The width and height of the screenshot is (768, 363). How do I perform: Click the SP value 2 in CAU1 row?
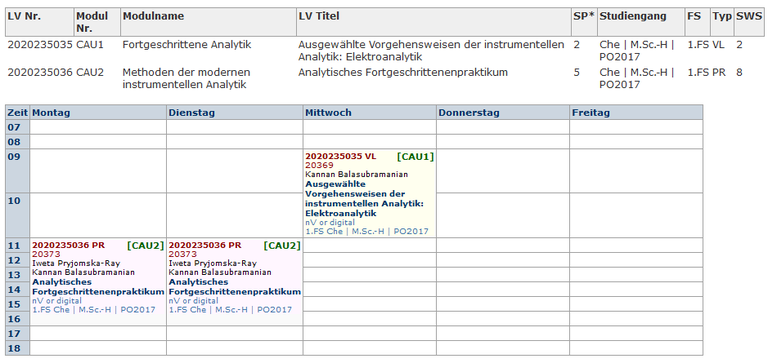pos(576,45)
